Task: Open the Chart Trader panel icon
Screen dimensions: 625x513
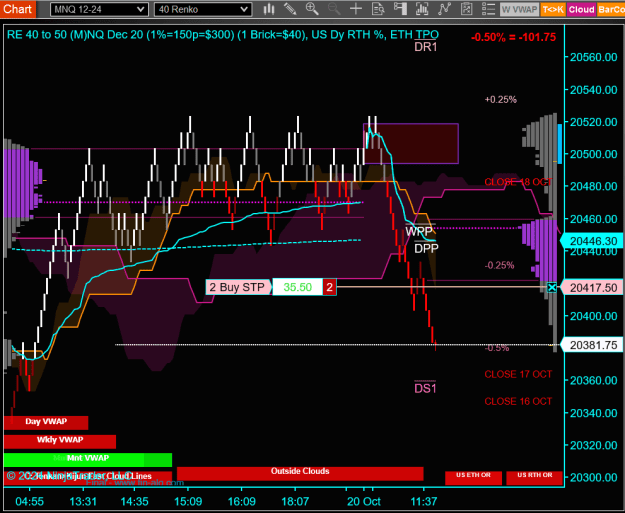Action: click(x=400, y=9)
